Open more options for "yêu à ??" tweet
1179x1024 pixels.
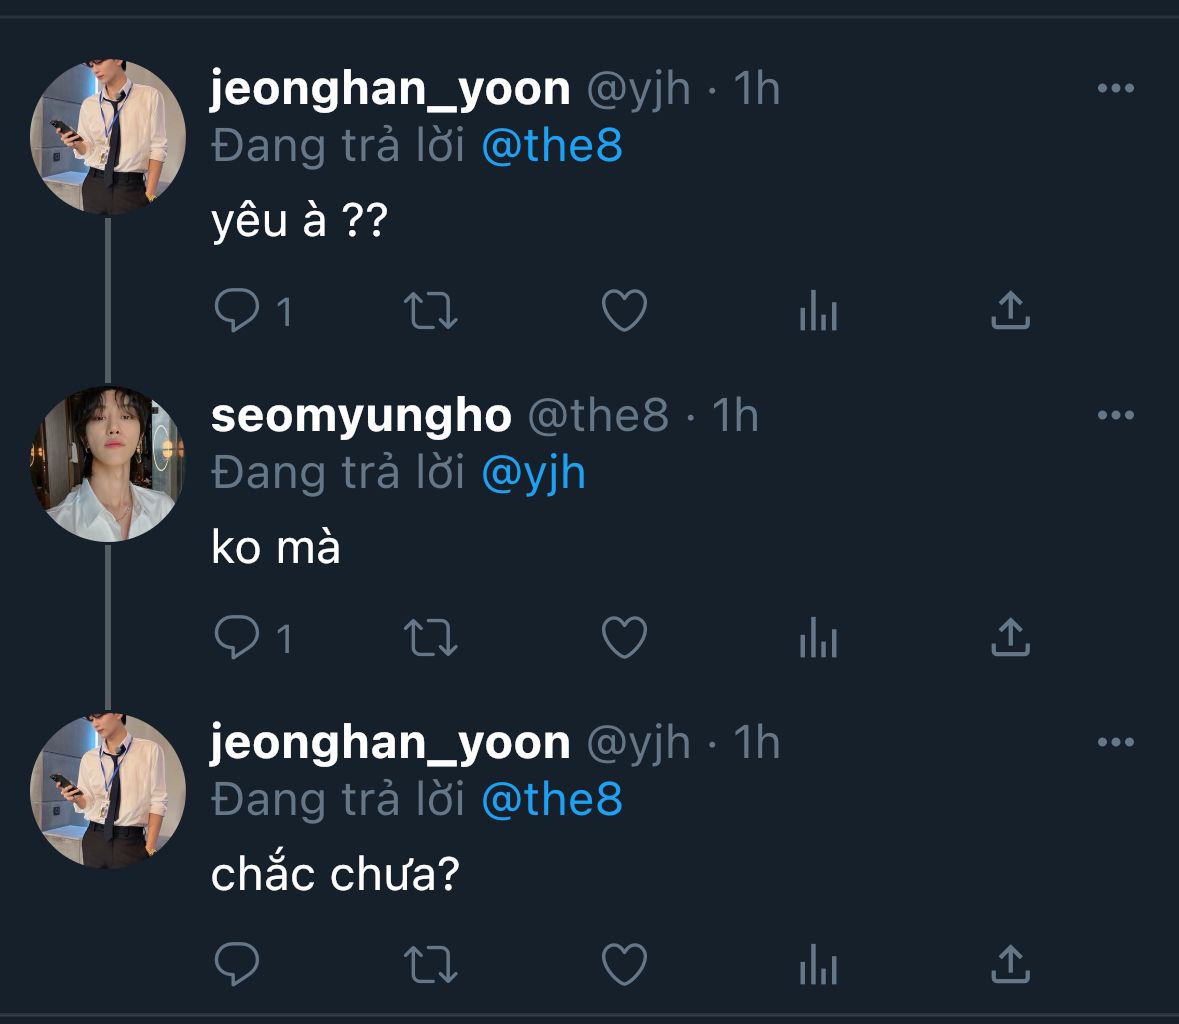point(1115,89)
